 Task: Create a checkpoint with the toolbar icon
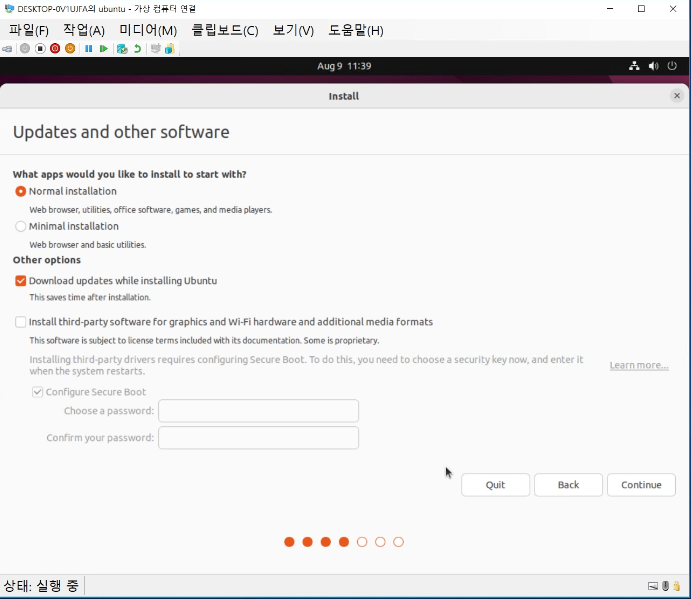(x=122, y=48)
